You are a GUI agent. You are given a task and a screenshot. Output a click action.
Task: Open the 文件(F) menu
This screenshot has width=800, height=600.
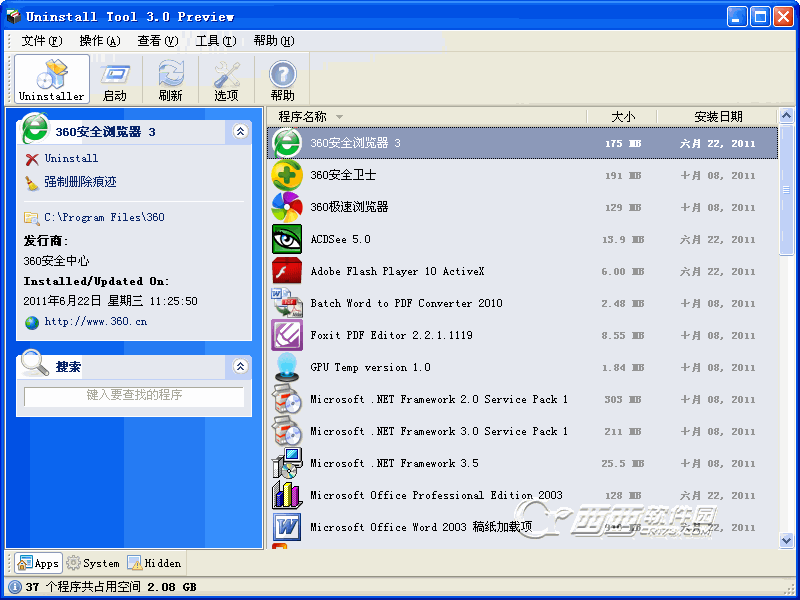click(41, 41)
